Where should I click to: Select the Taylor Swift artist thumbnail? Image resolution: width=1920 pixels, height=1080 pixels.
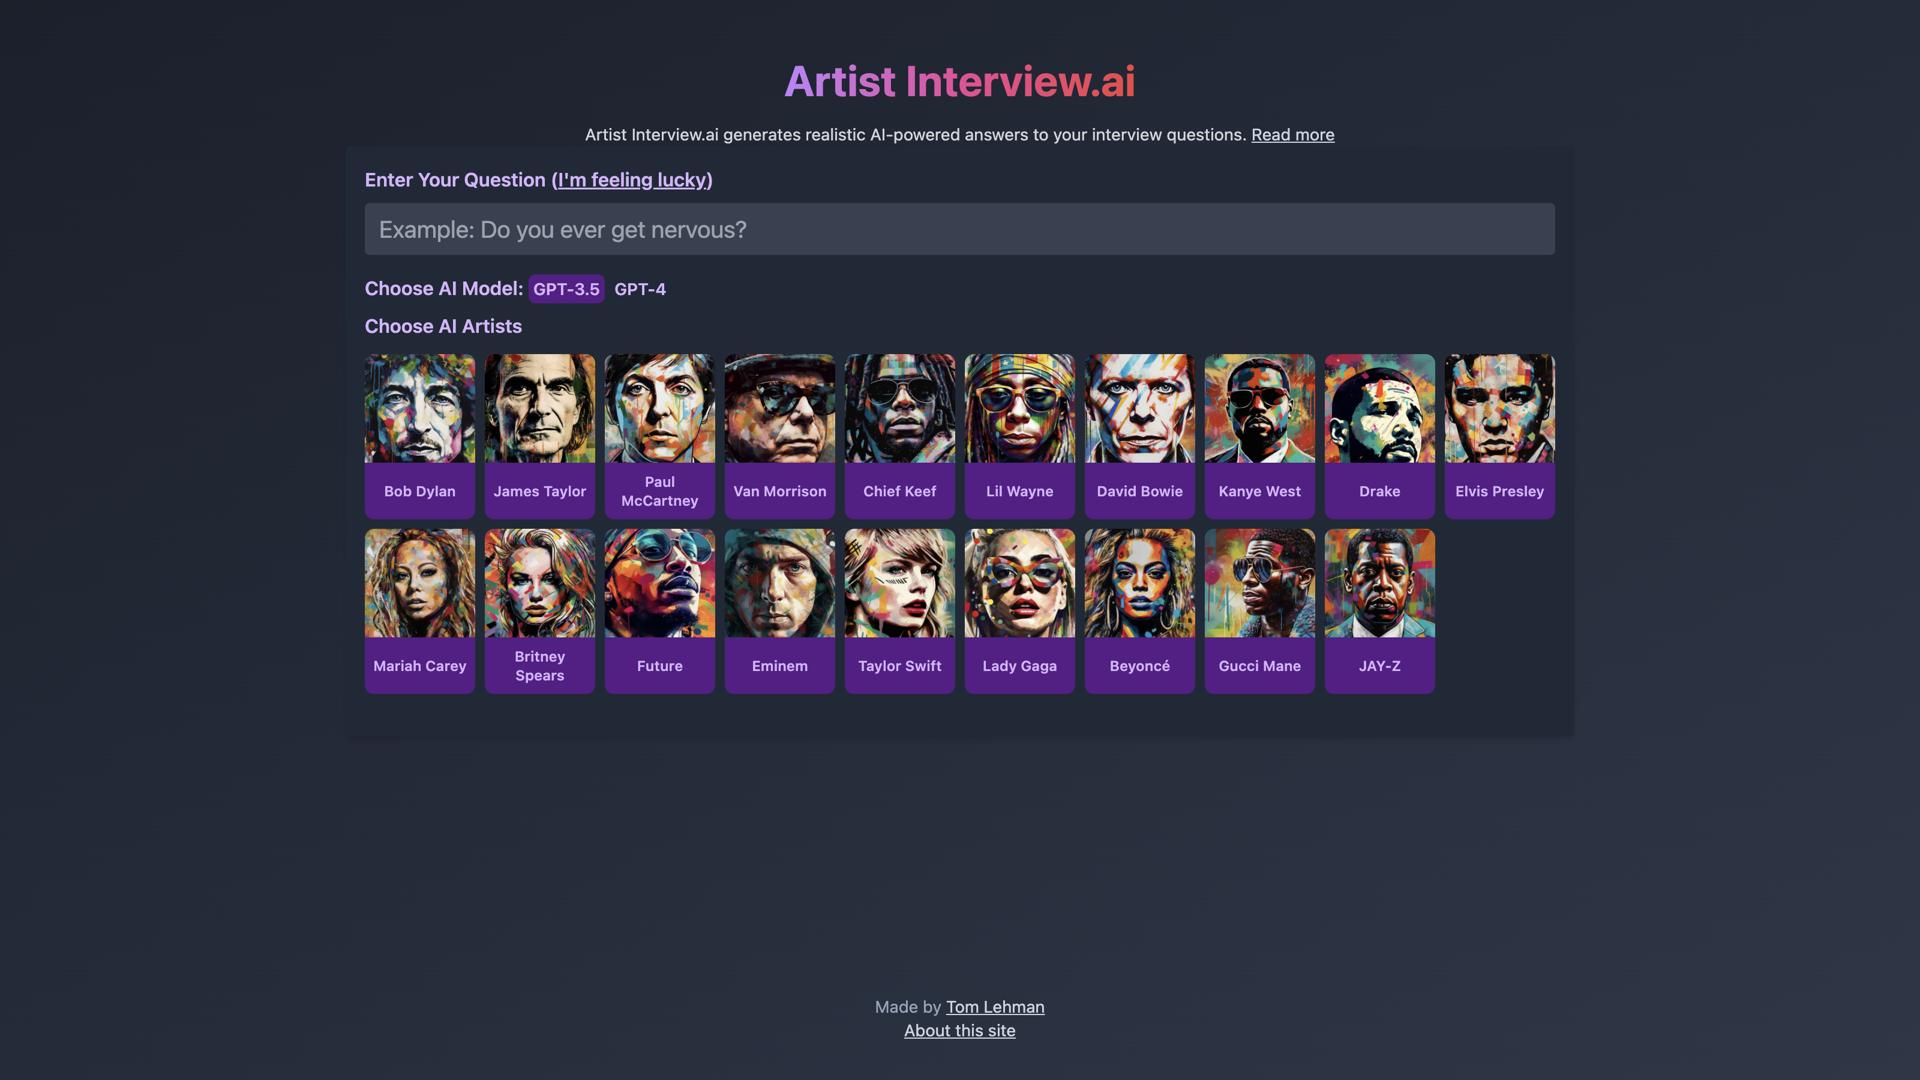point(899,610)
